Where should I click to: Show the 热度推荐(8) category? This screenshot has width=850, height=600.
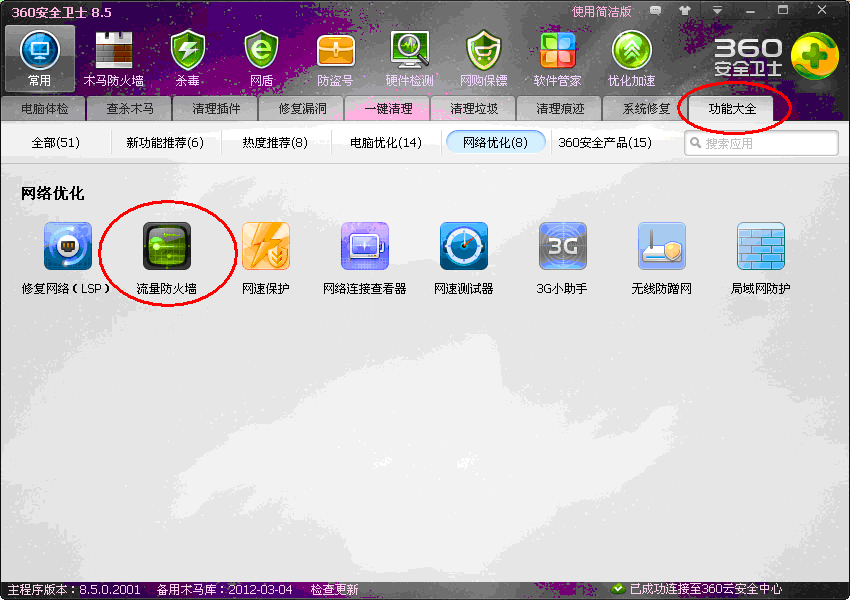tap(275, 143)
